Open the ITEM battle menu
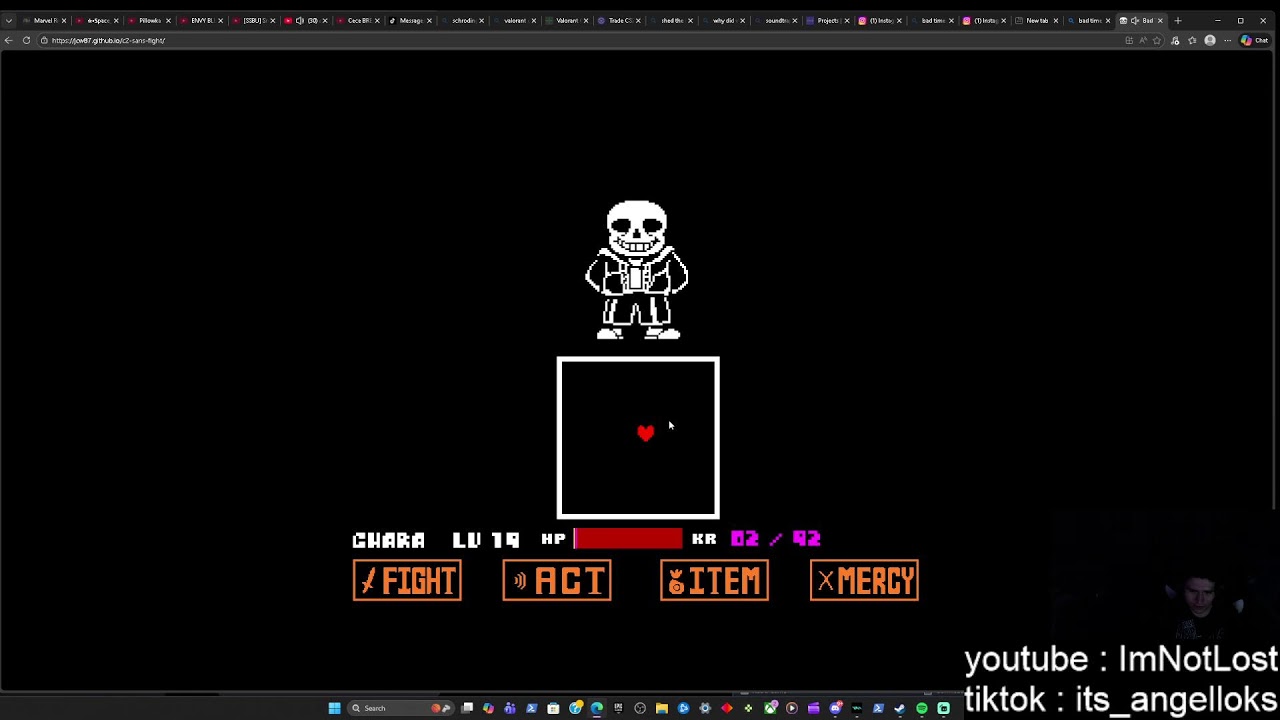Image resolution: width=1280 pixels, height=720 pixels. pyautogui.click(x=714, y=581)
